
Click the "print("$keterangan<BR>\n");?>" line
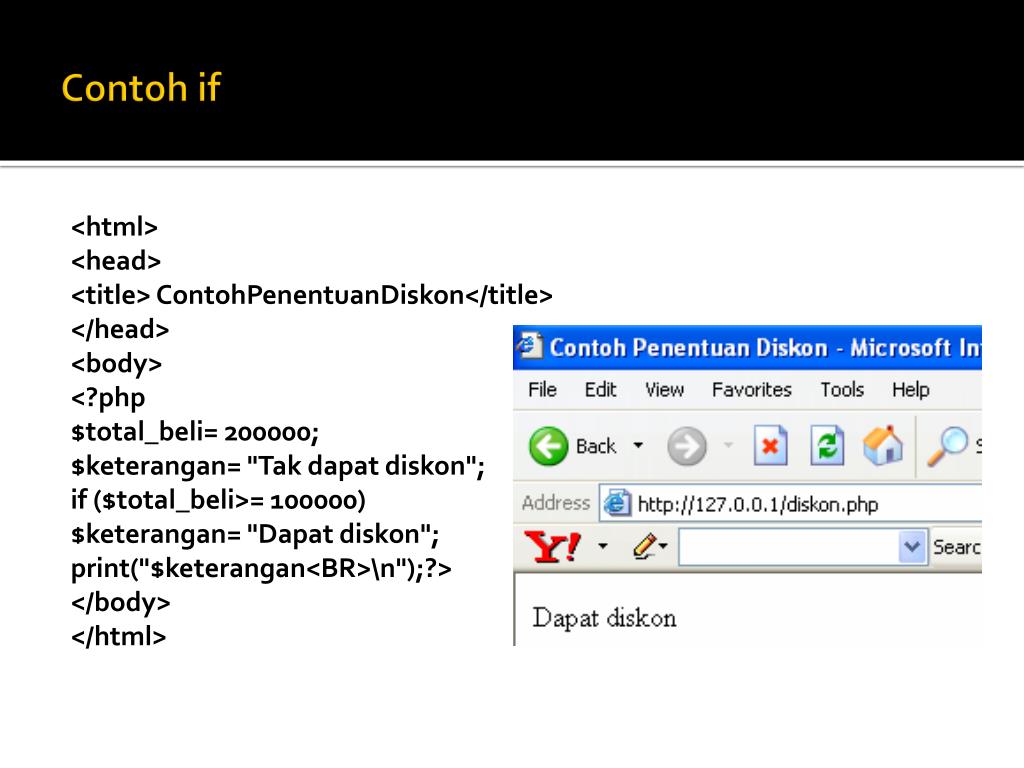(261, 568)
